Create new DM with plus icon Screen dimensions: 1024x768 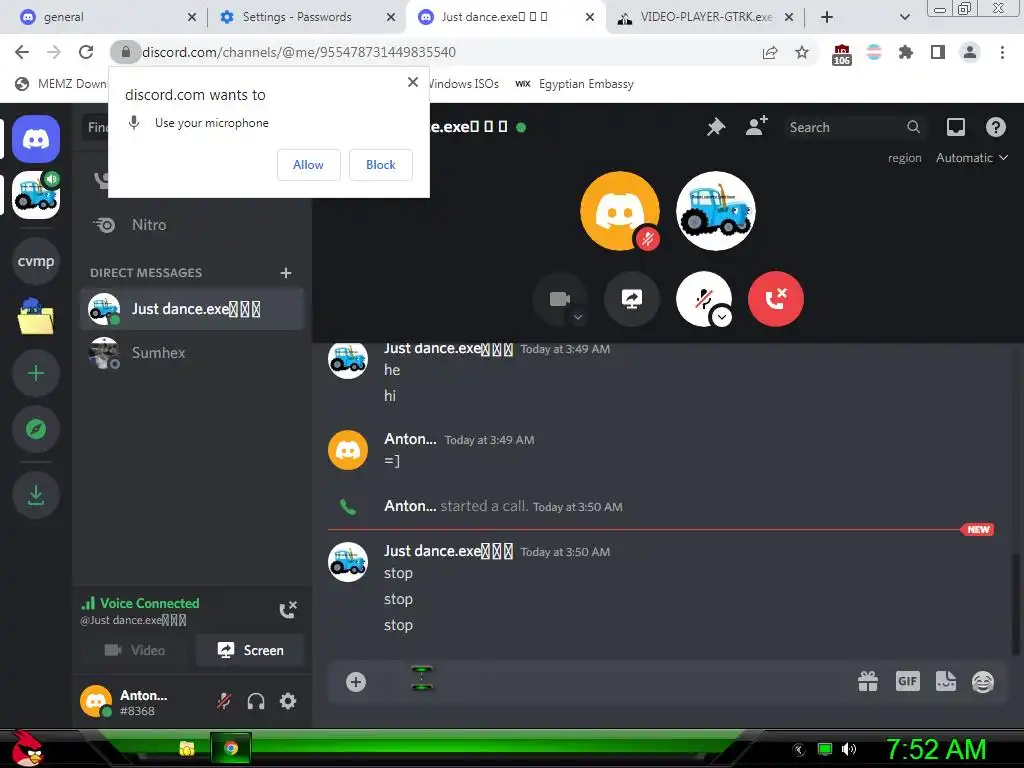click(285, 272)
